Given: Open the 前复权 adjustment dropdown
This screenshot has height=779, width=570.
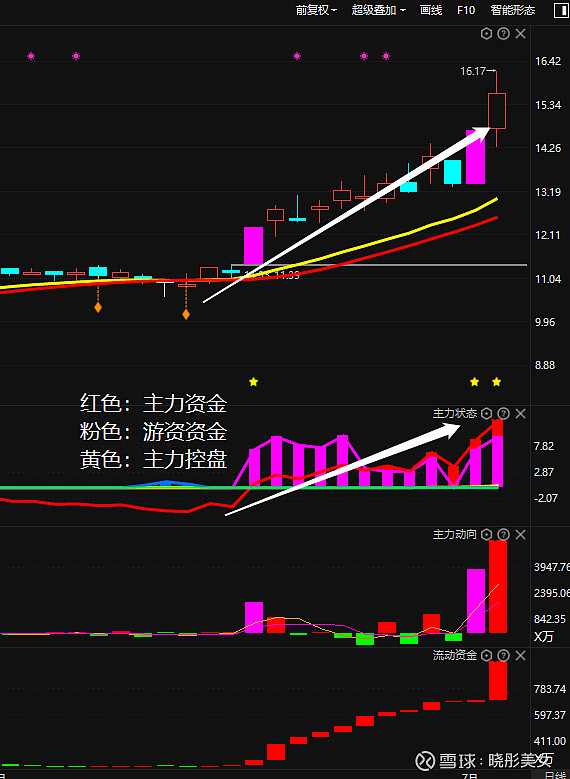Looking at the screenshot, I should (x=316, y=10).
